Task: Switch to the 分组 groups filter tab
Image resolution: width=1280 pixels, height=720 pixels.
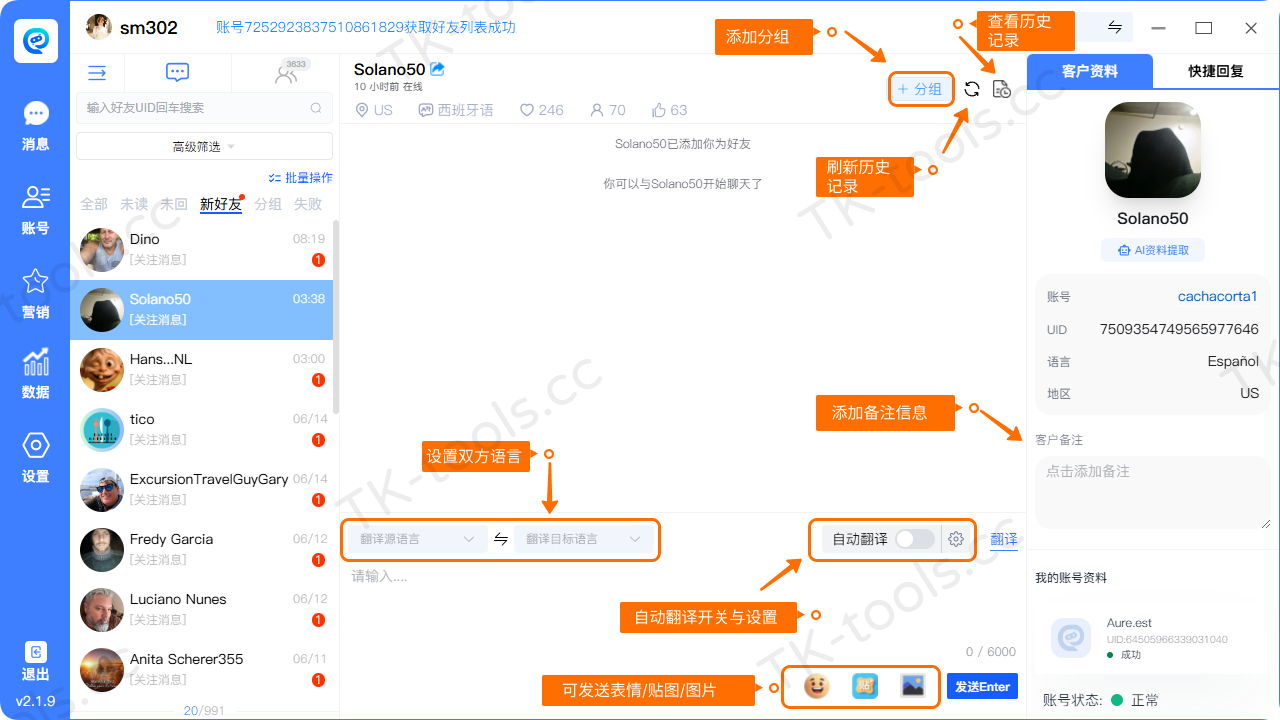Action: pos(268,204)
